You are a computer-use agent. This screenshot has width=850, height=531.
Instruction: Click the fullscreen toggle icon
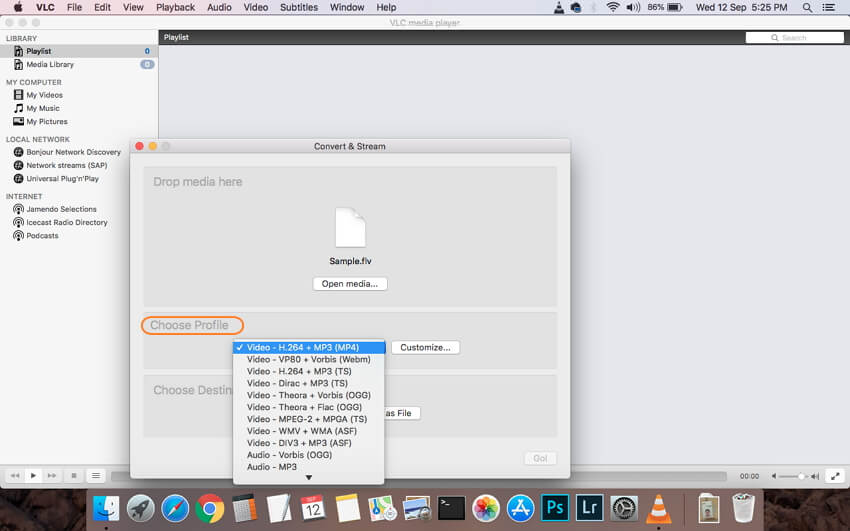(835, 476)
